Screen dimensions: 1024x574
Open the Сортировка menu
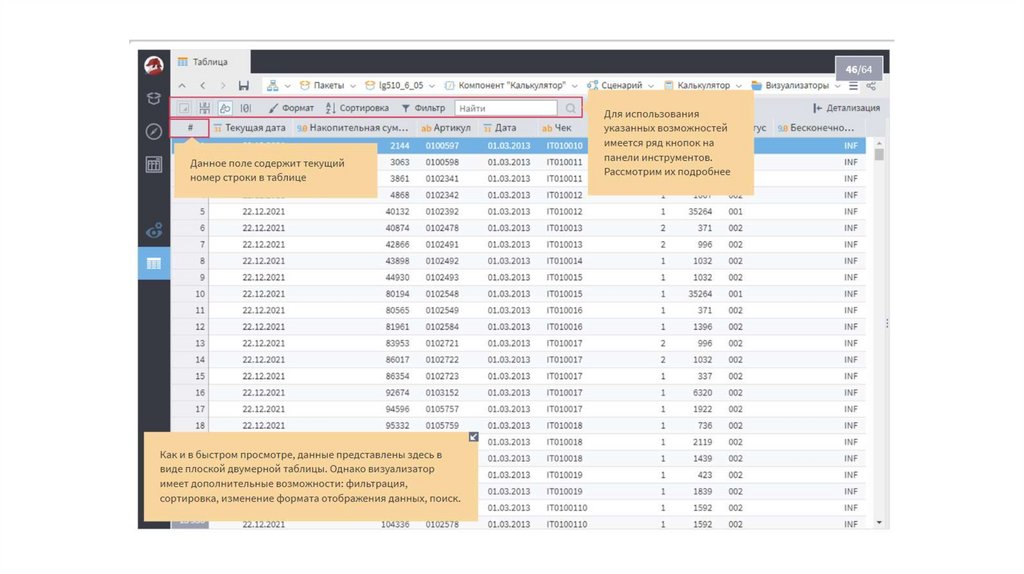tap(357, 108)
